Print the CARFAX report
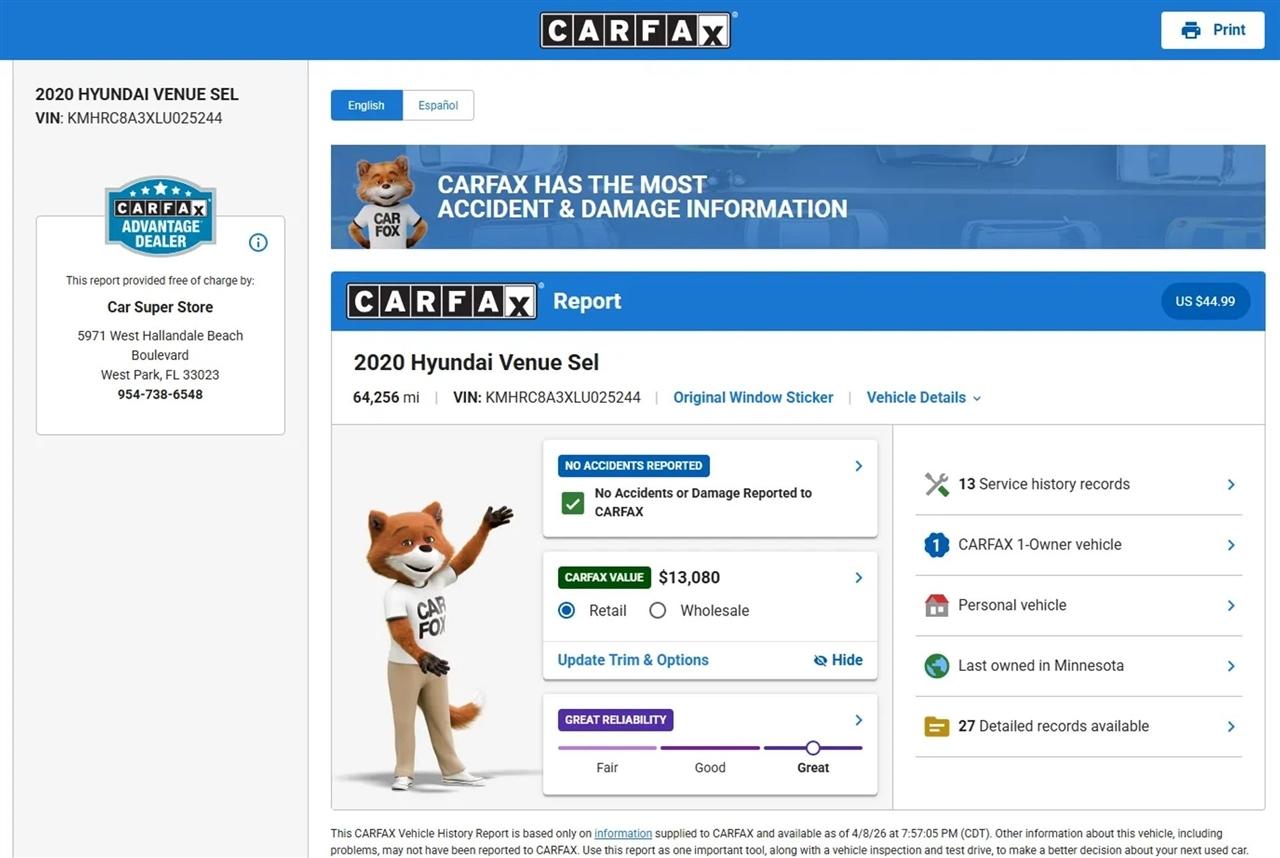Image resolution: width=1280 pixels, height=858 pixels. [x=1213, y=30]
